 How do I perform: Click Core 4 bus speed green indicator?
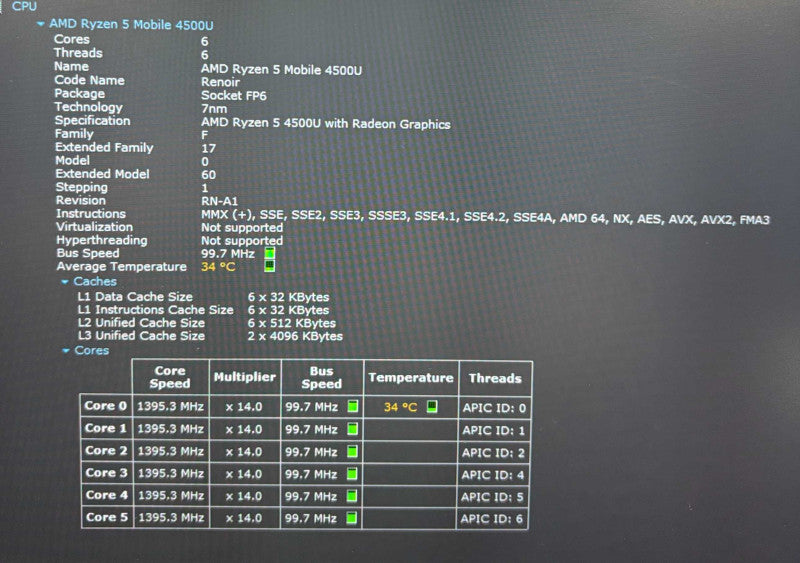[352, 496]
